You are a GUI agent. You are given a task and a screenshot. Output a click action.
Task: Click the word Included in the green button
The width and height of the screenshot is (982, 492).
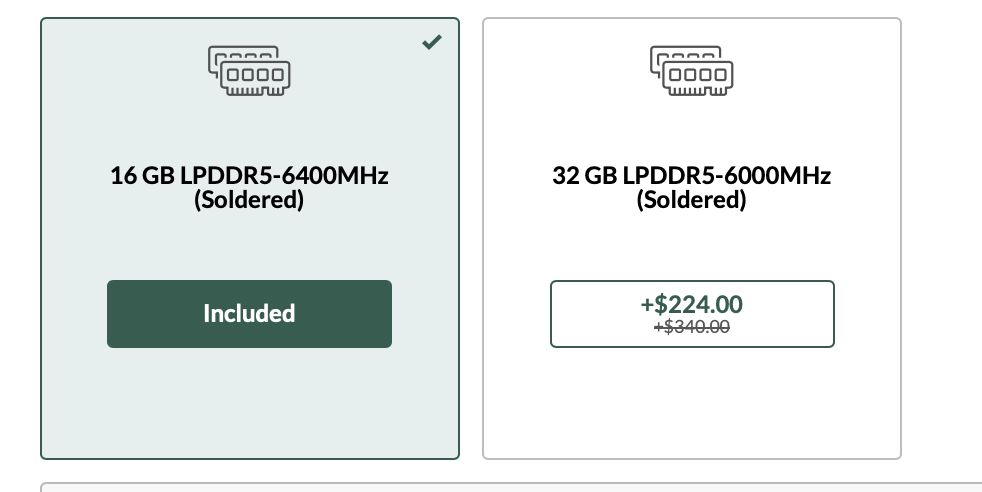249,314
